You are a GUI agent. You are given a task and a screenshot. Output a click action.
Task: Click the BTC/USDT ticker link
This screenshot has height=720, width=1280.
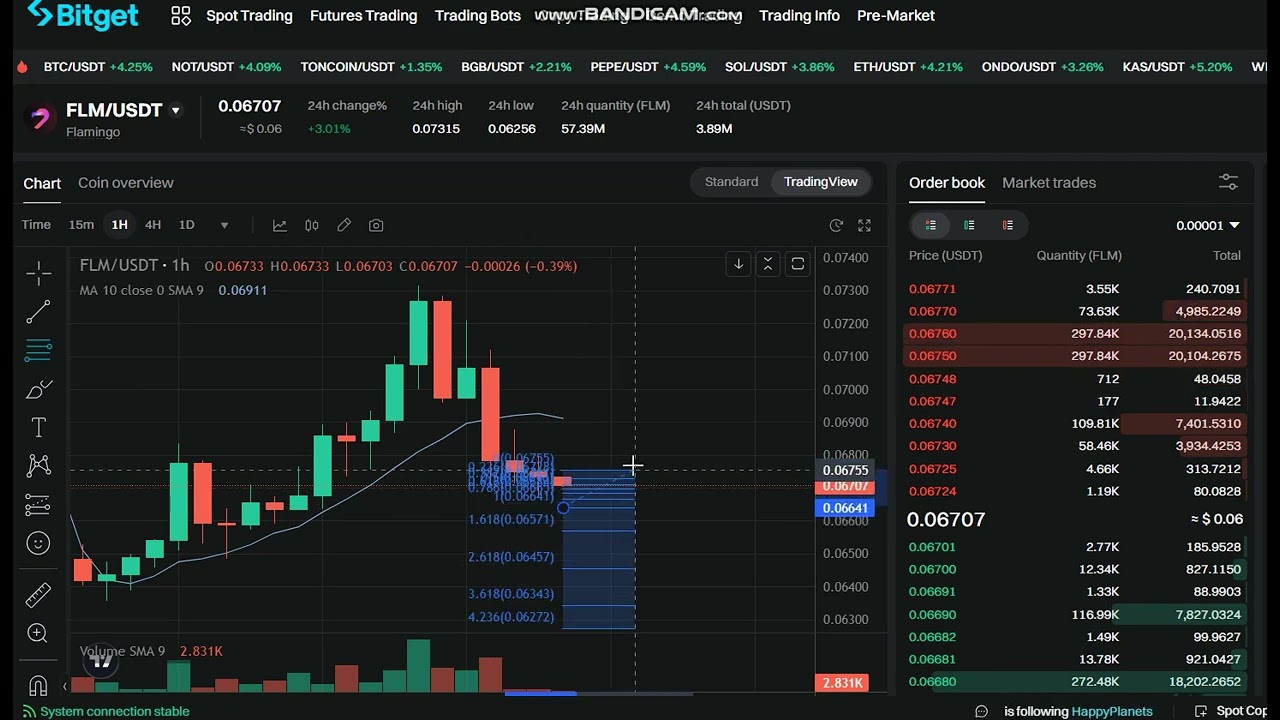pyautogui.click(x=98, y=67)
